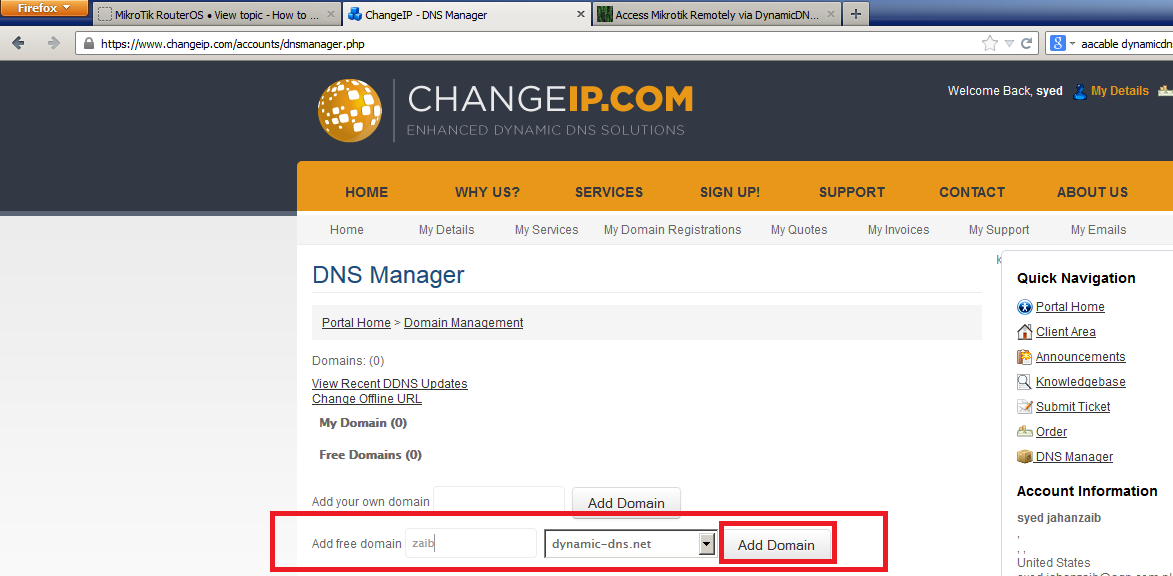Open the SERVICES menu in orange navbar
The width and height of the screenshot is (1173, 576).
tap(608, 192)
